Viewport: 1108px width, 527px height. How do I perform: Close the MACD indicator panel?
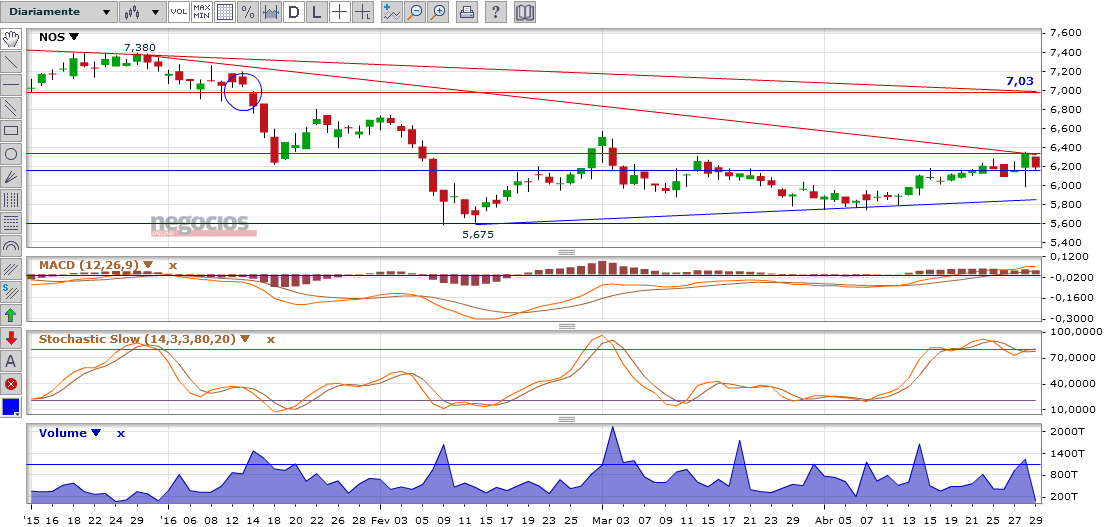click(x=172, y=265)
